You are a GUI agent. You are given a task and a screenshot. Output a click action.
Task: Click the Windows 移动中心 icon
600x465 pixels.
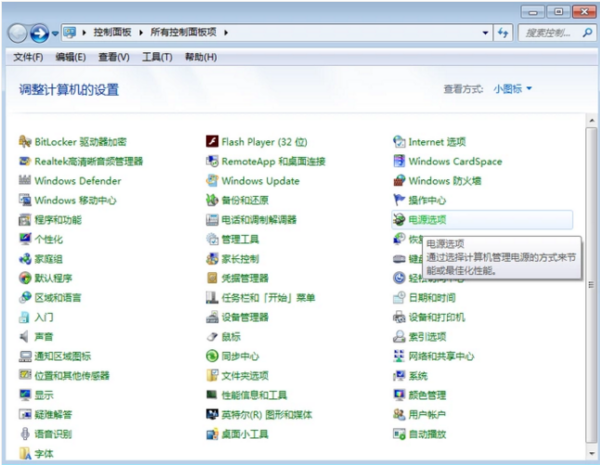point(25,200)
